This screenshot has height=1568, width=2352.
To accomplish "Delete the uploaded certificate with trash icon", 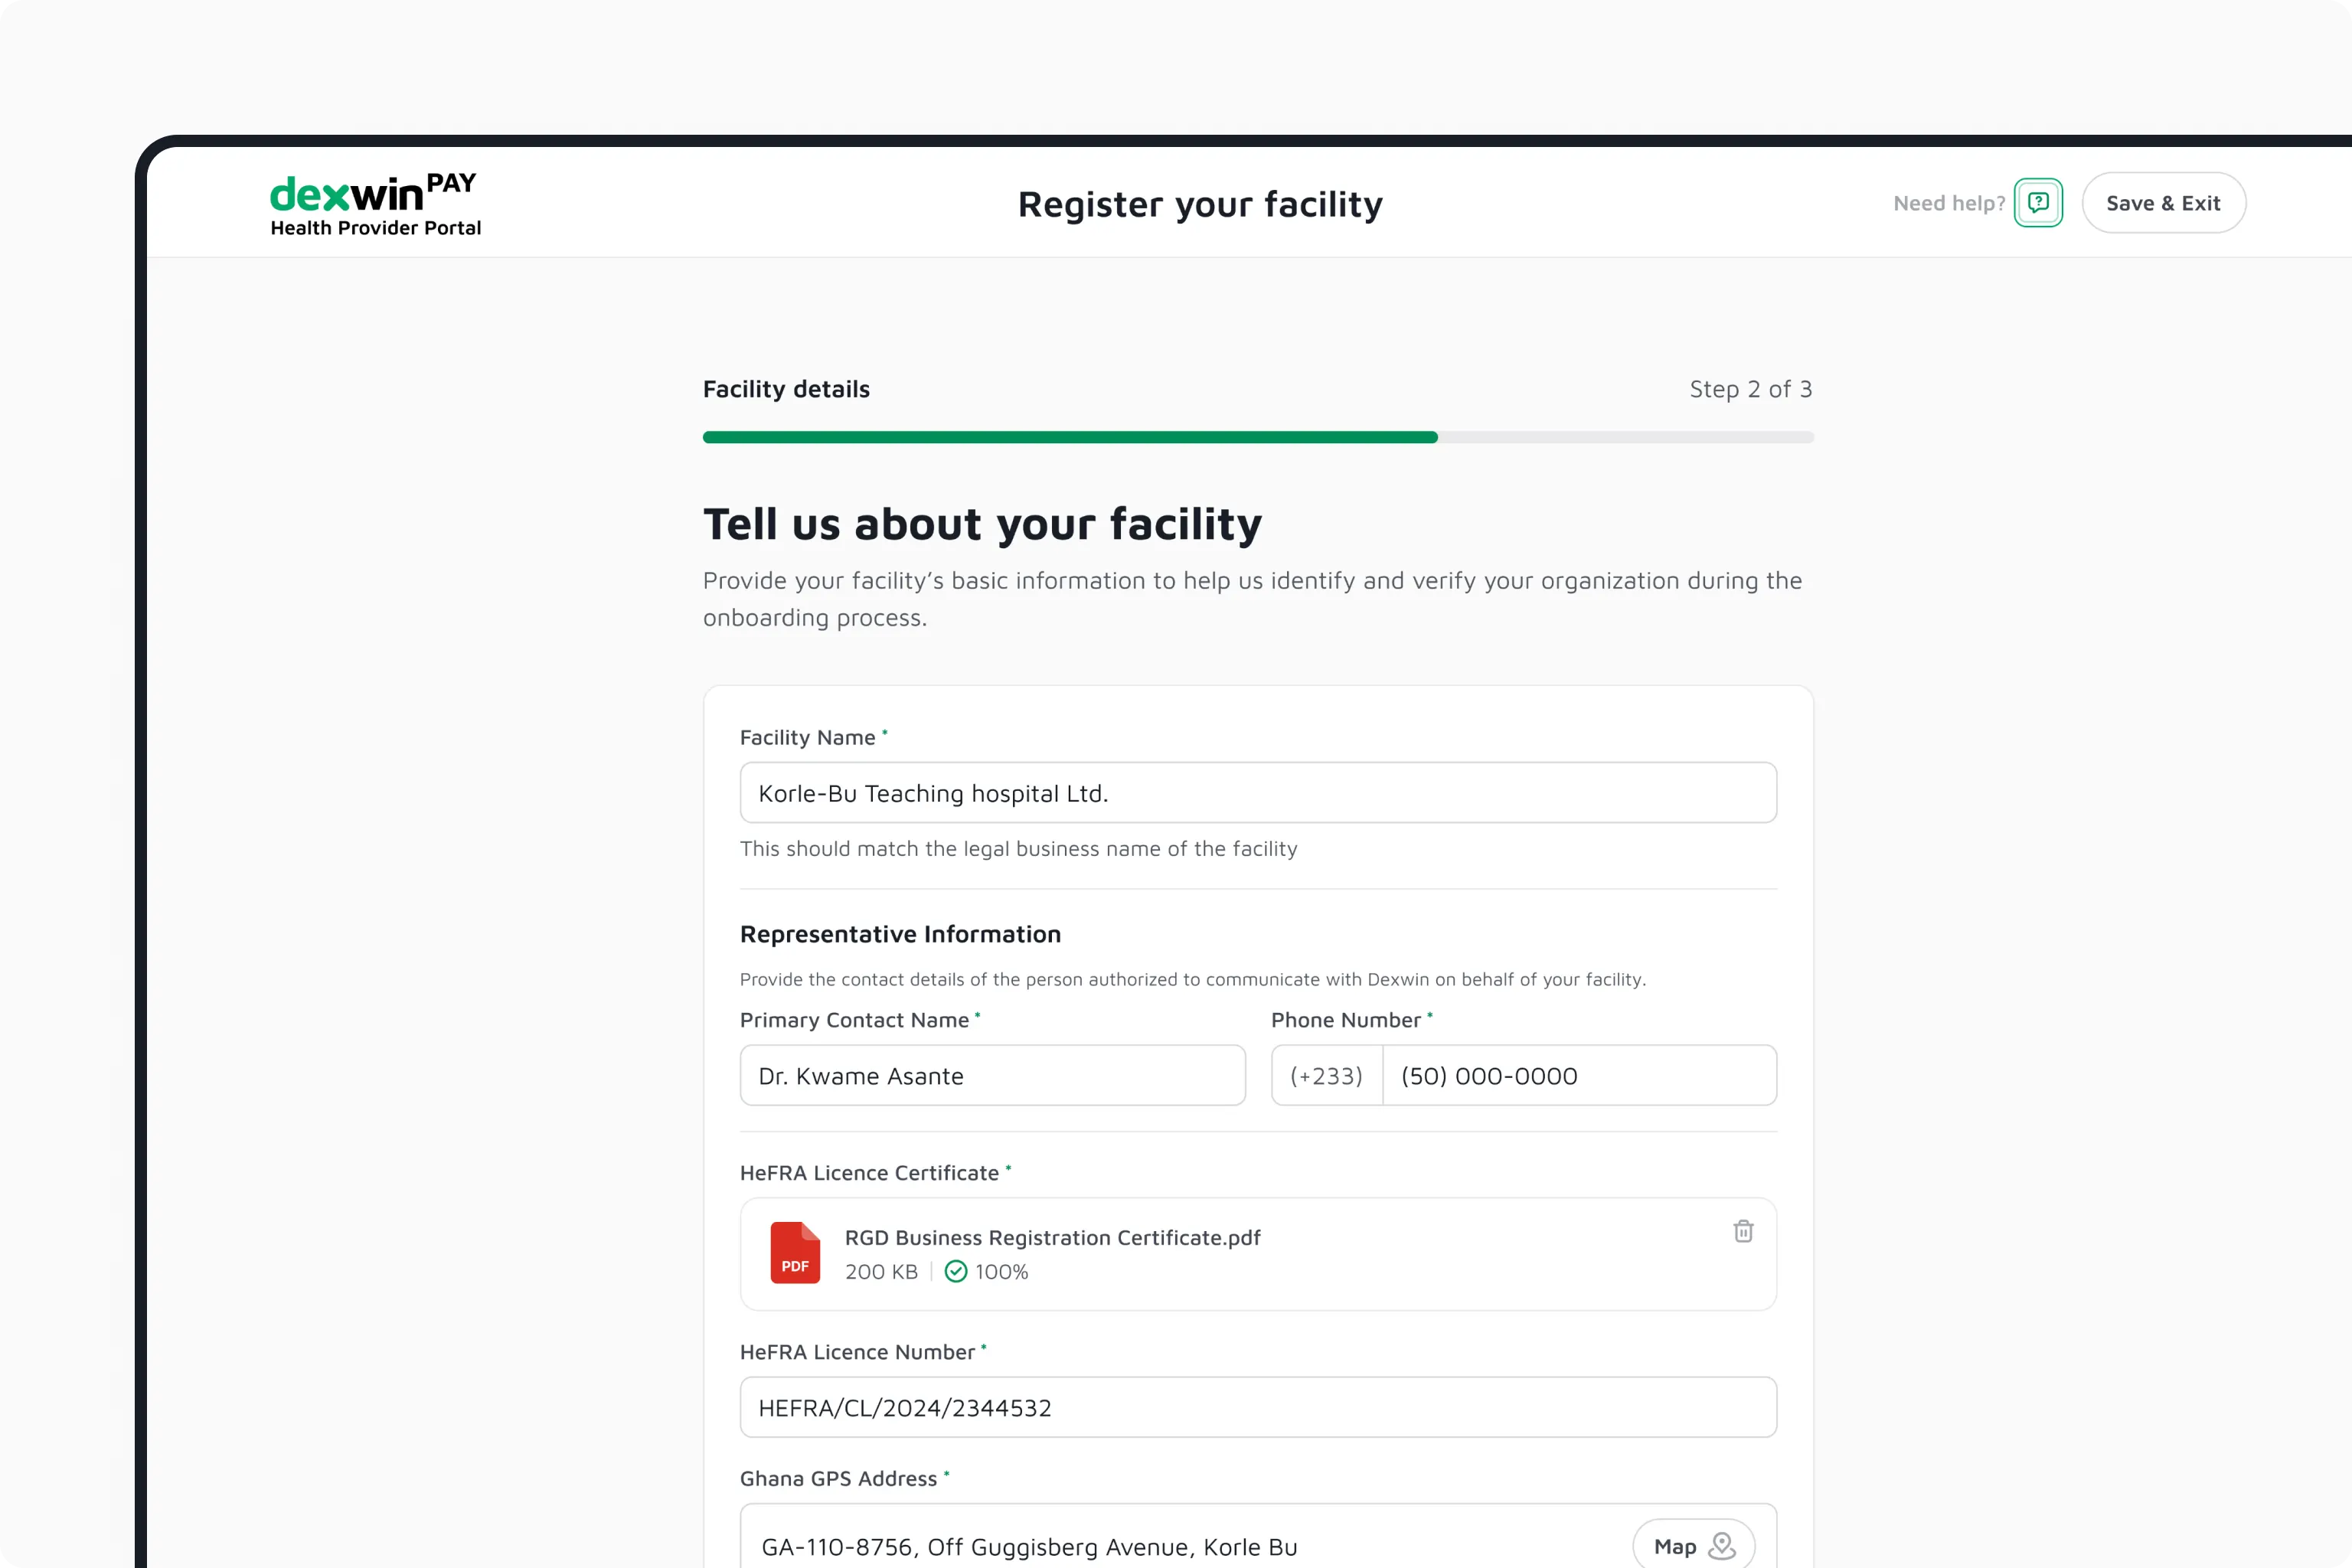I will pos(1743,1231).
